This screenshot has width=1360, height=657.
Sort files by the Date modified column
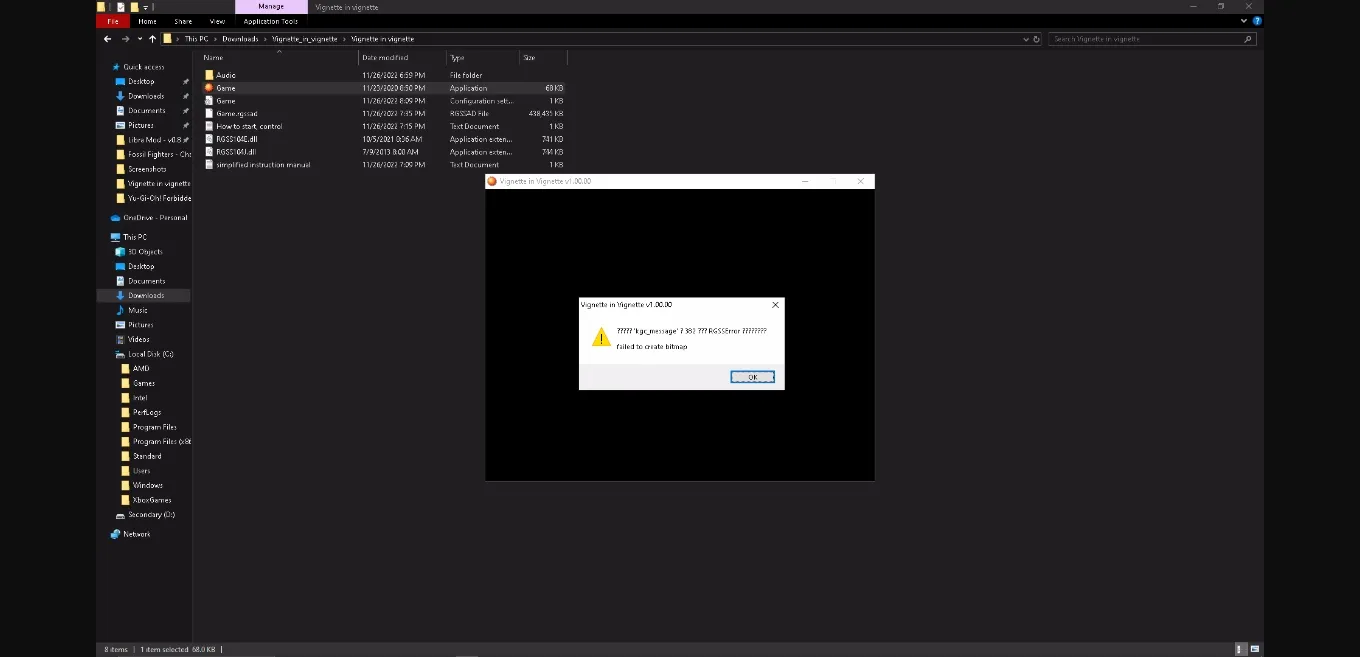(385, 58)
